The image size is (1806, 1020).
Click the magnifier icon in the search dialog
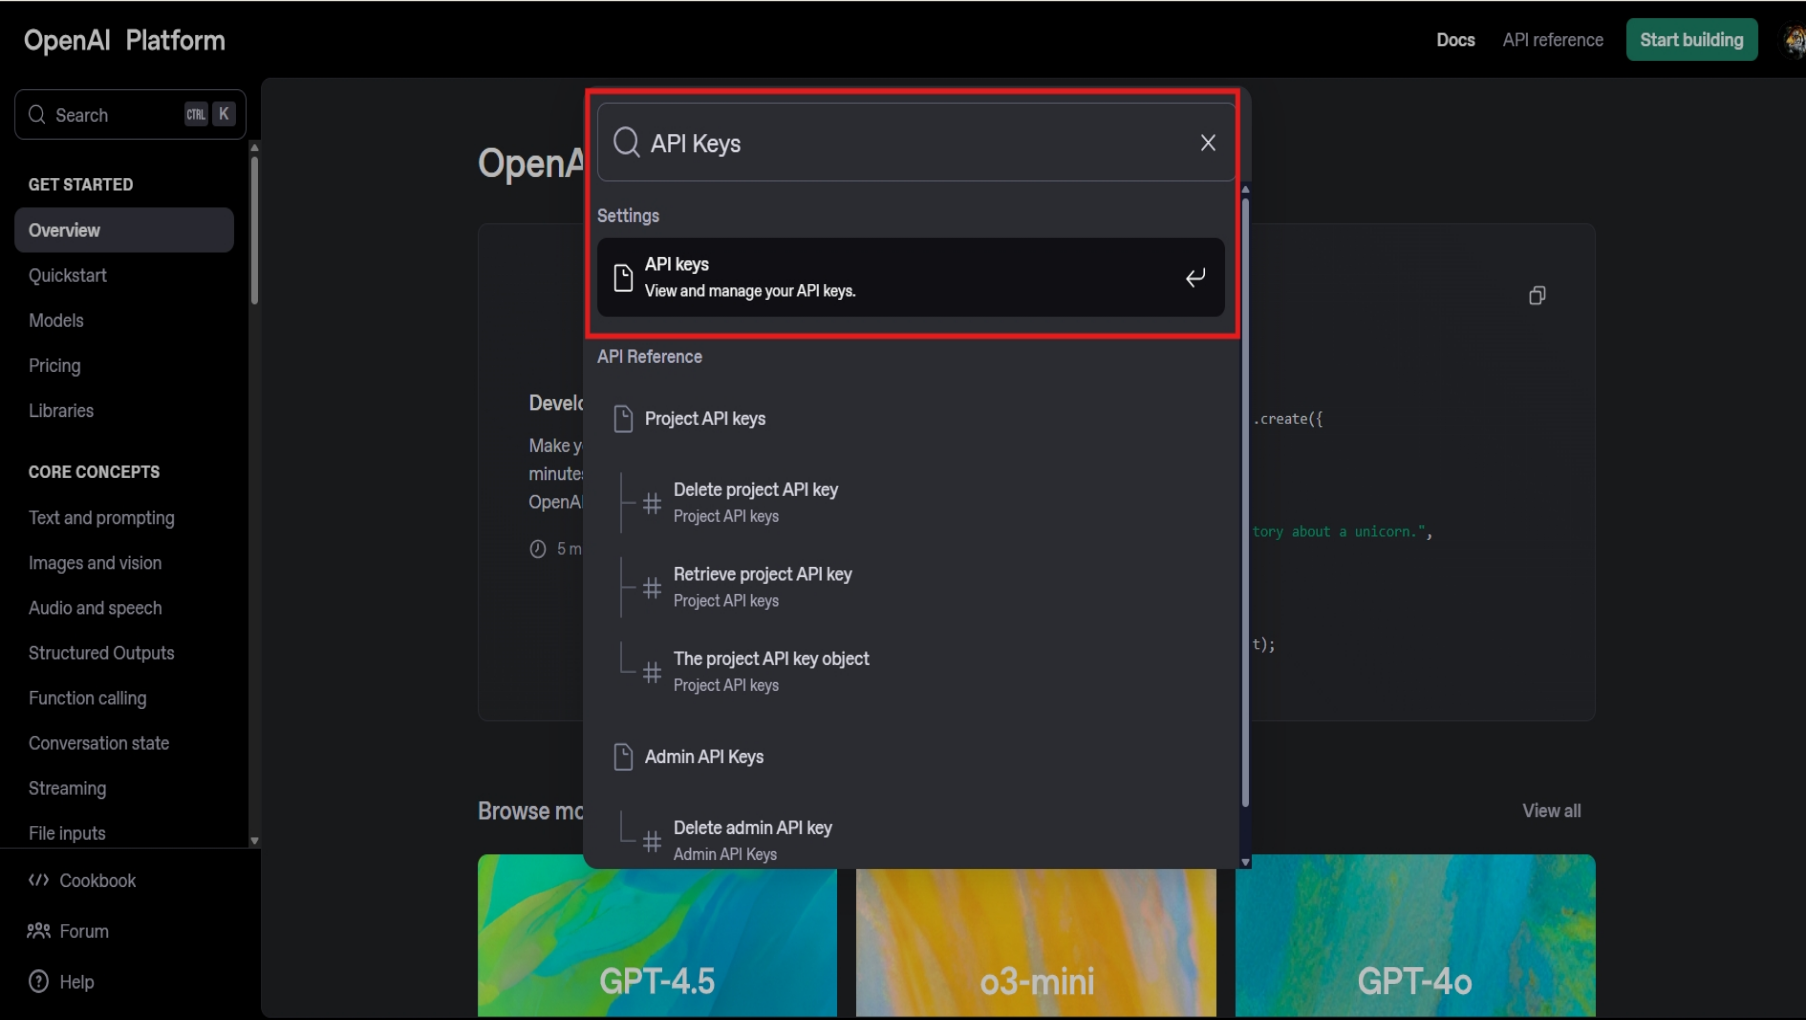pos(627,143)
